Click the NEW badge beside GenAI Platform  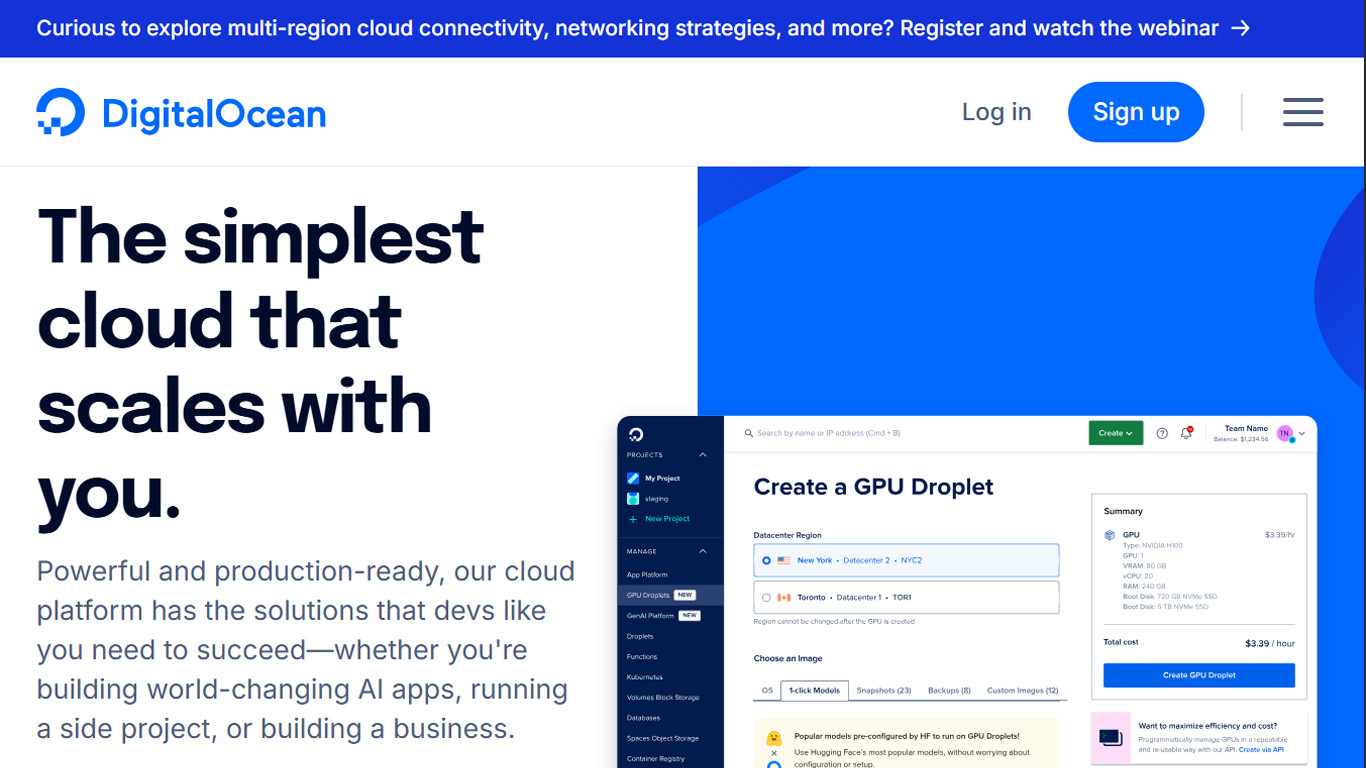[x=690, y=616]
